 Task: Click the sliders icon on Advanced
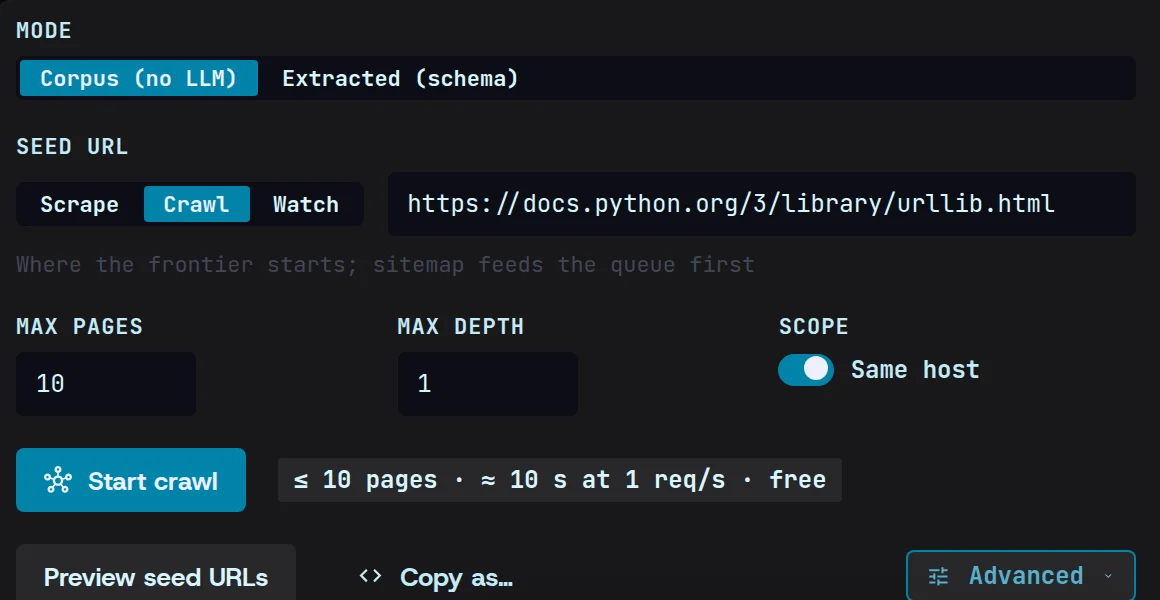point(938,576)
